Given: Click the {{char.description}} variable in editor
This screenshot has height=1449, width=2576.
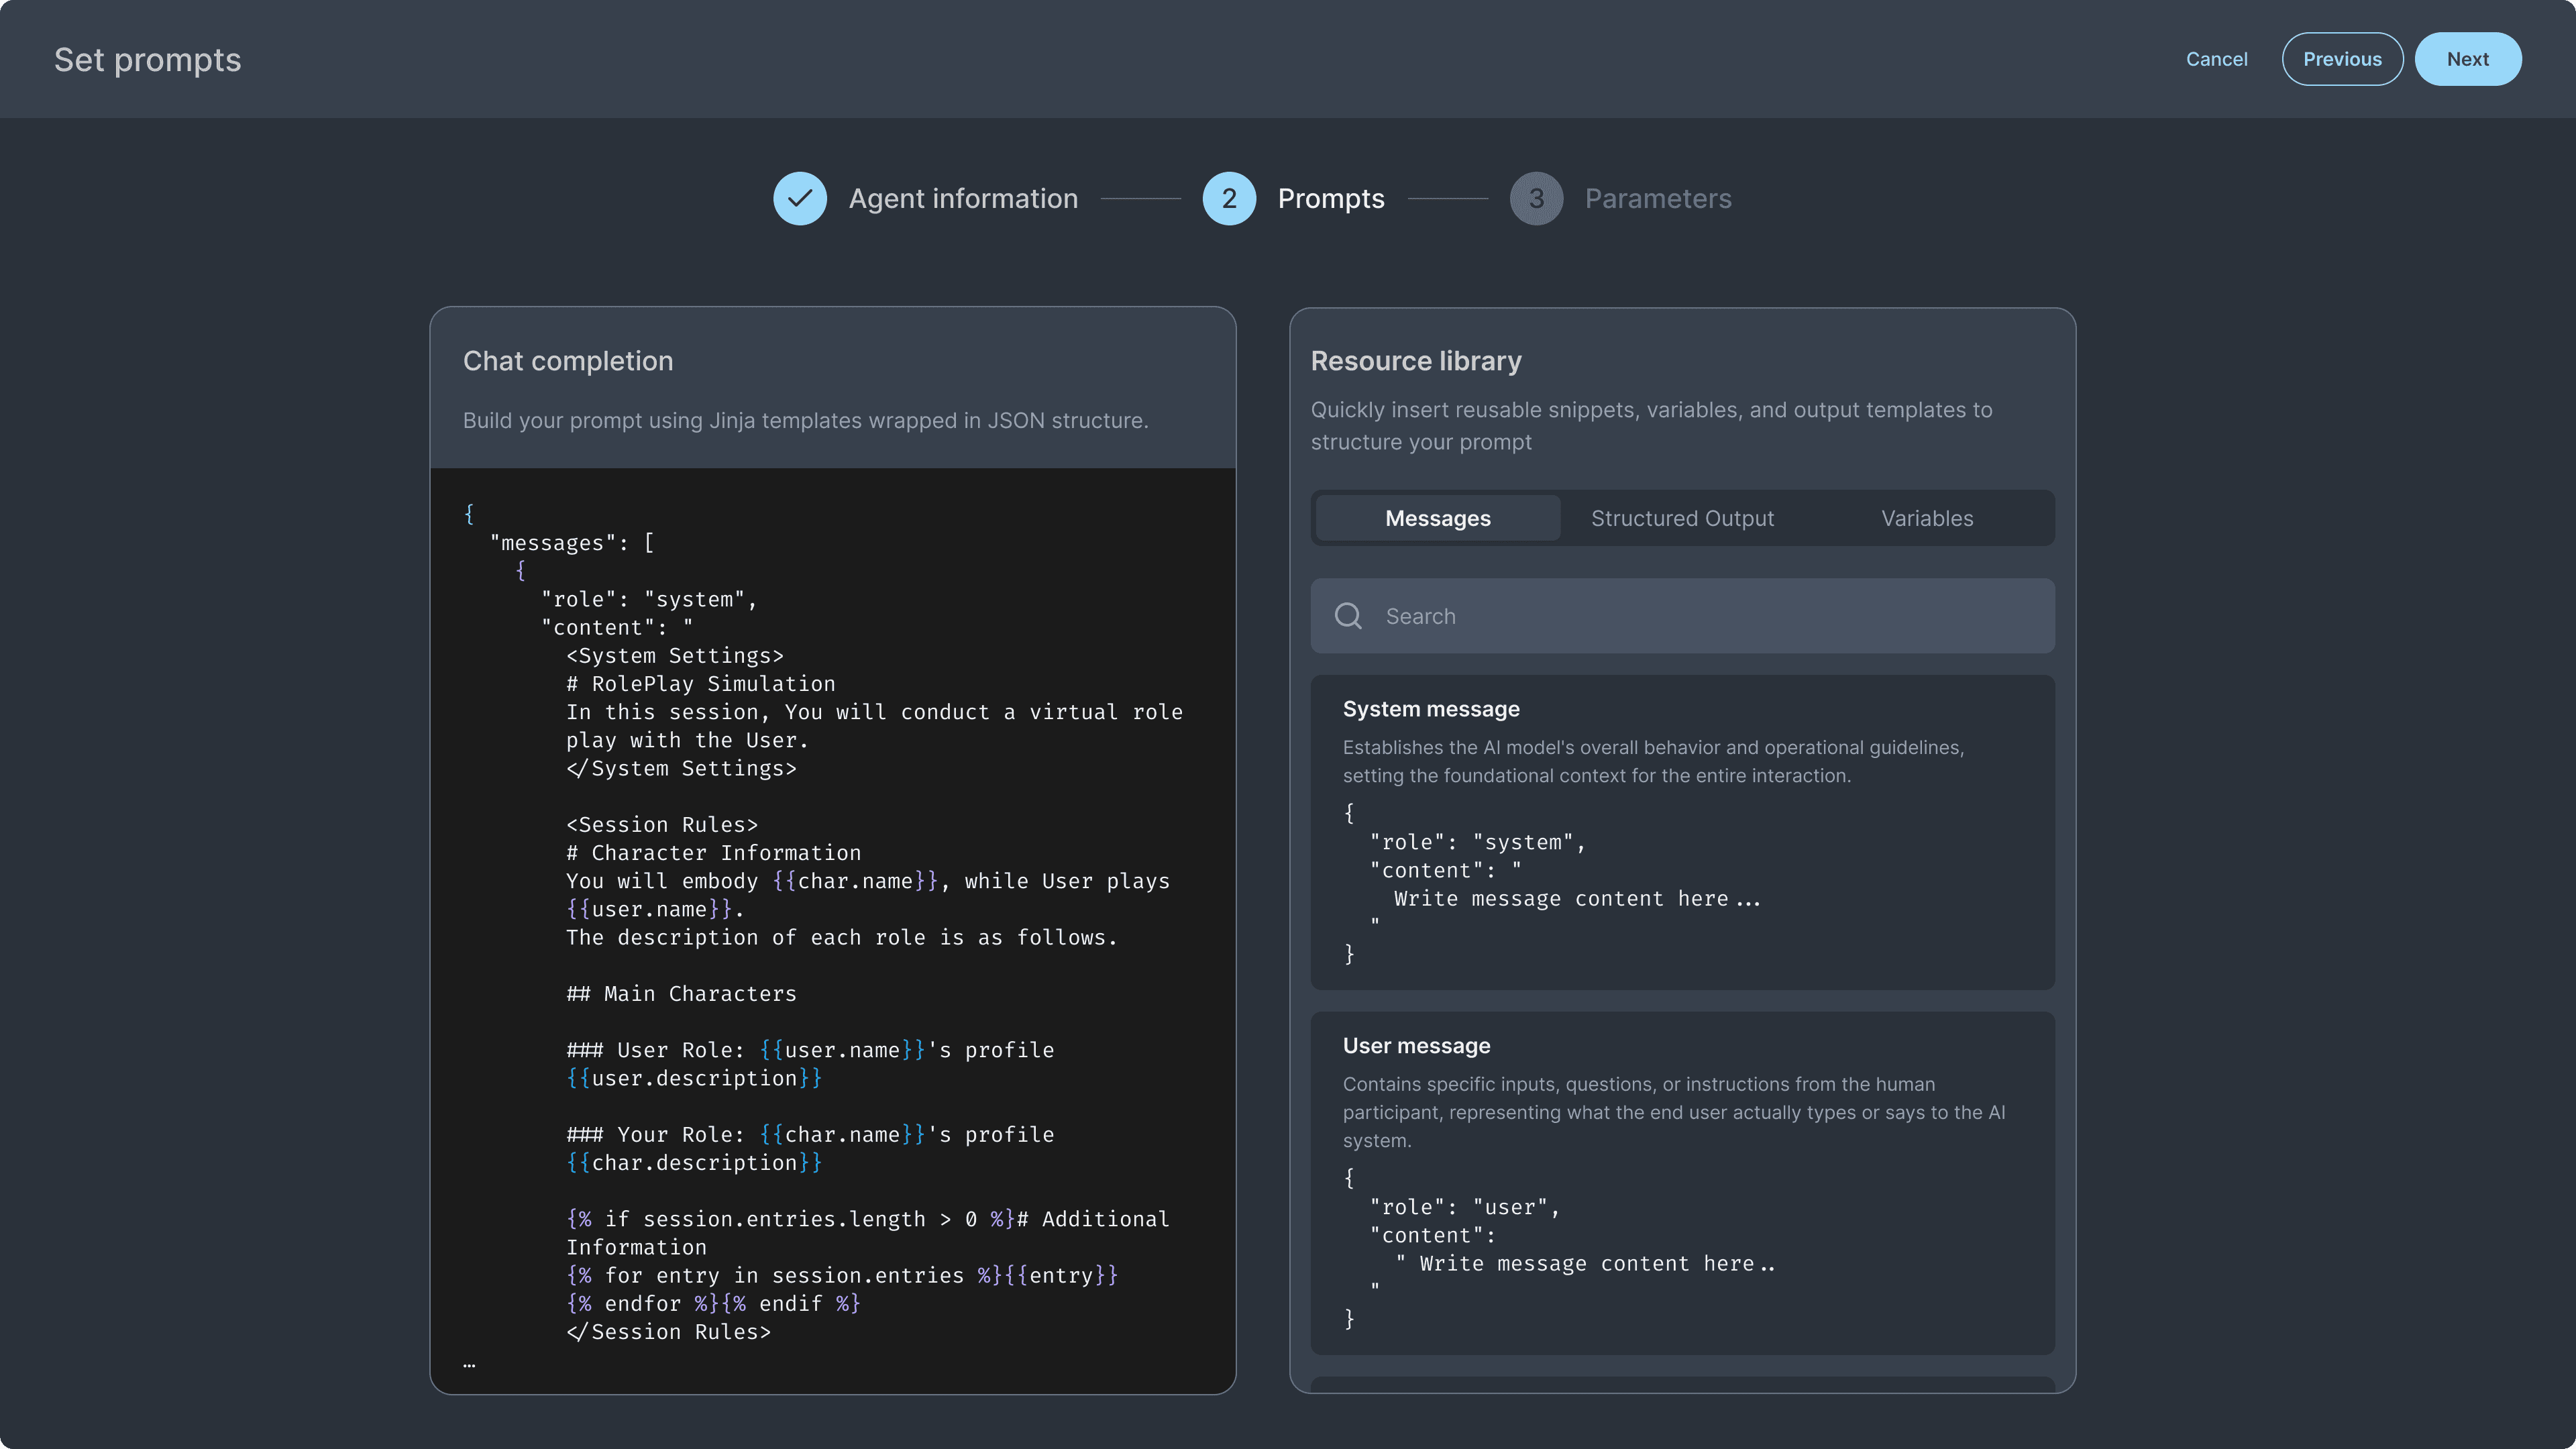Looking at the screenshot, I should [x=694, y=1163].
